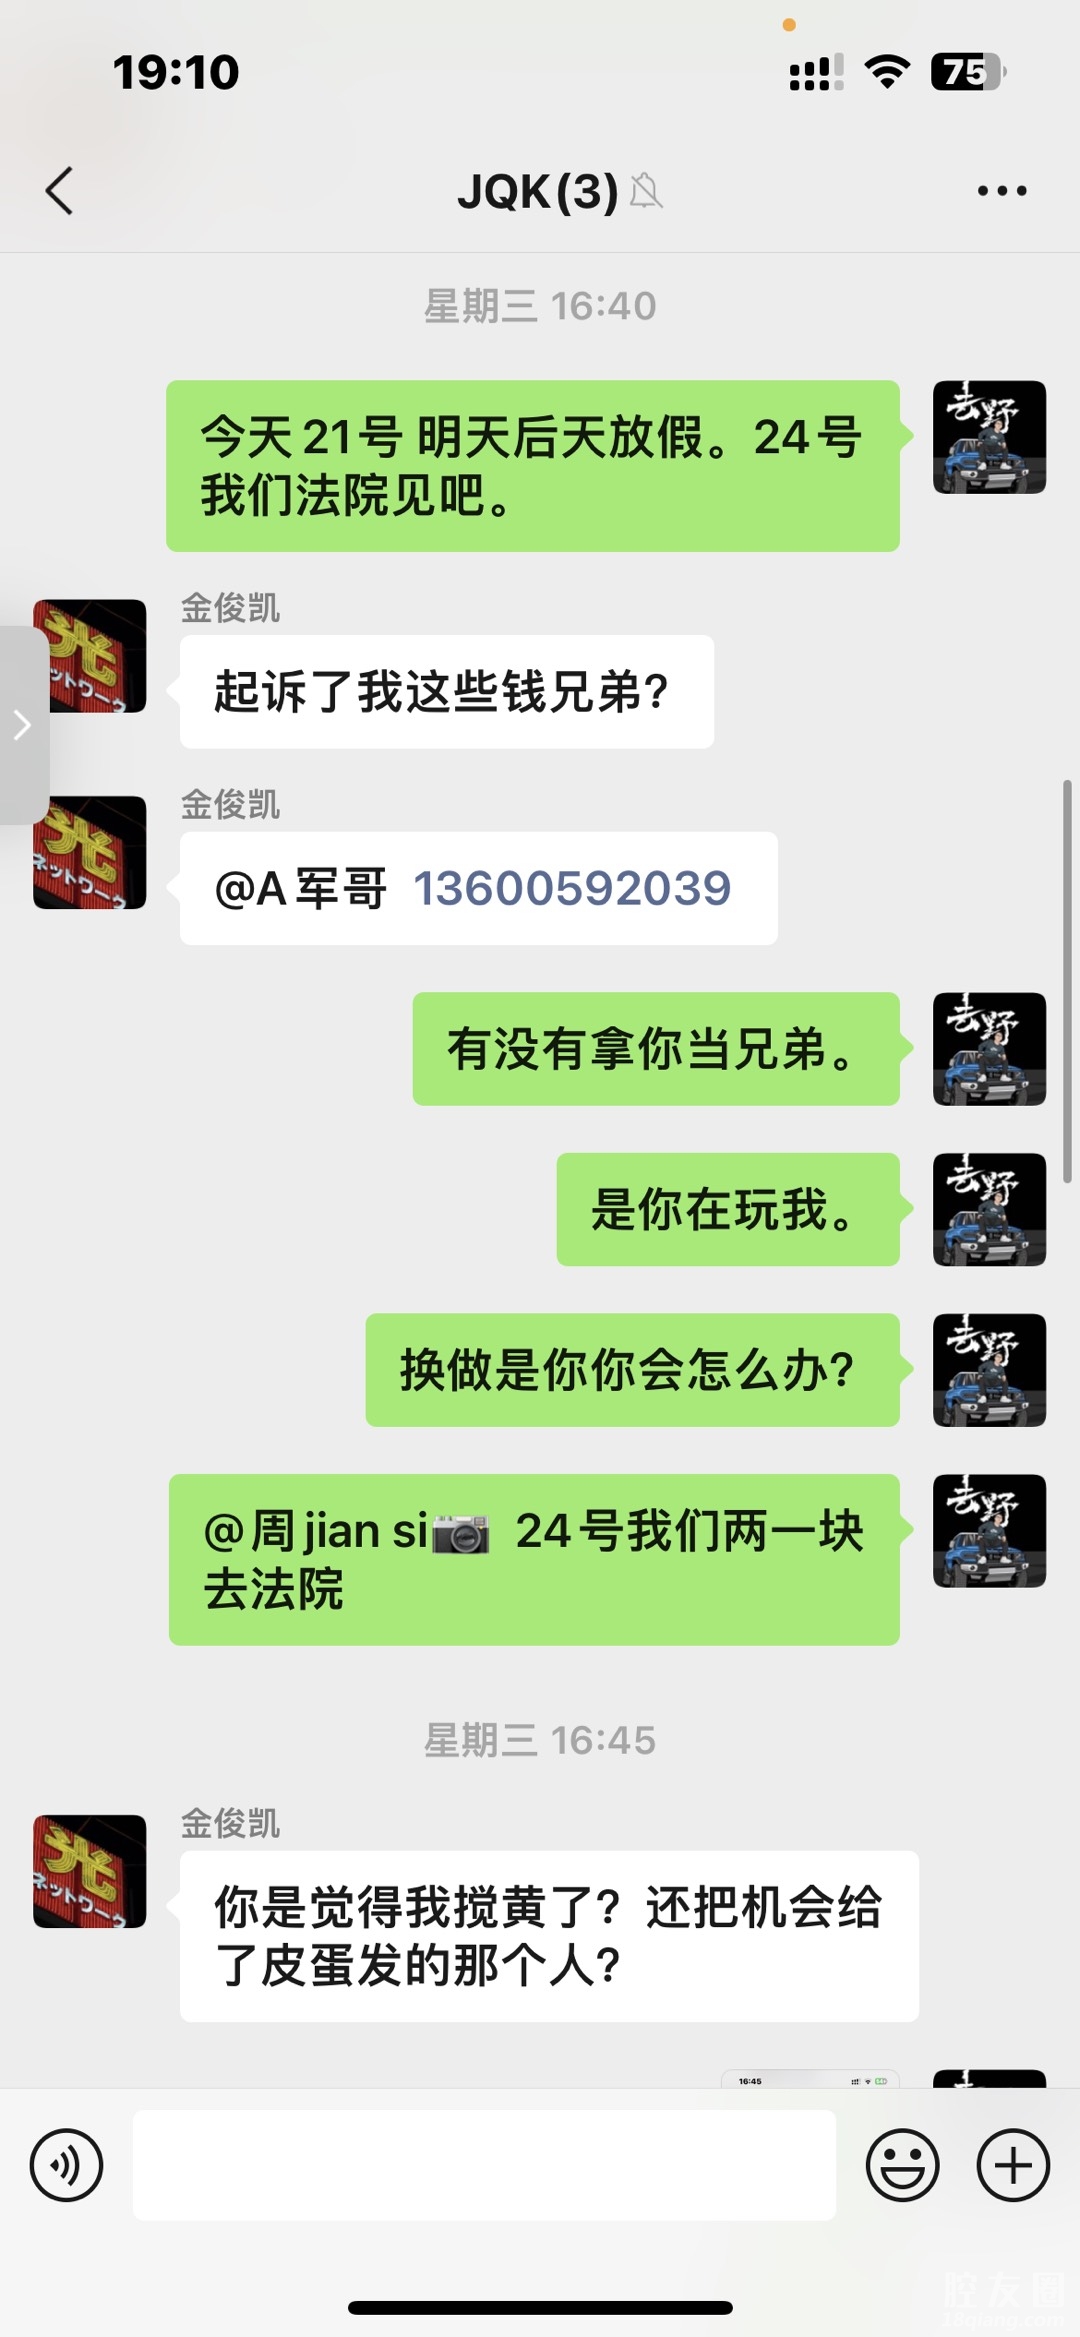Tap the JQK(3) group chat title
This screenshot has width=1080, height=2337.
coord(538,191)
